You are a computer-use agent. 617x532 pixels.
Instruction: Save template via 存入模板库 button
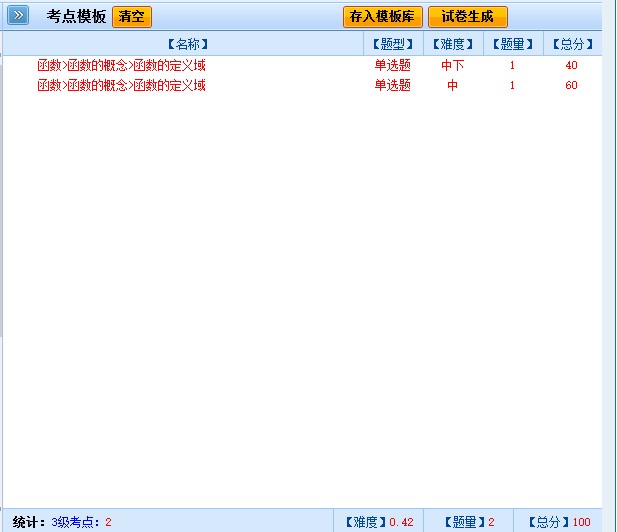382,17
